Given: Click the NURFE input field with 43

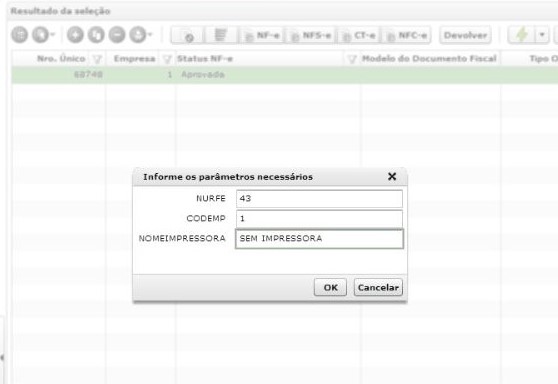Looking at the screenshot, I should [x=319, y=199].
